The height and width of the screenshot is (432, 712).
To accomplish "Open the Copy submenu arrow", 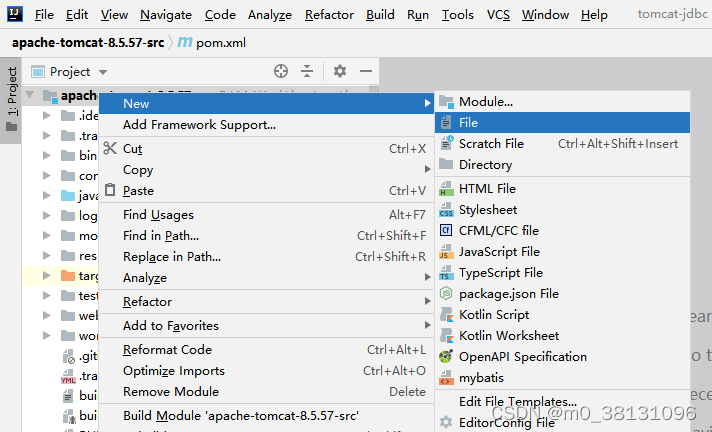I will coord(427,169).
